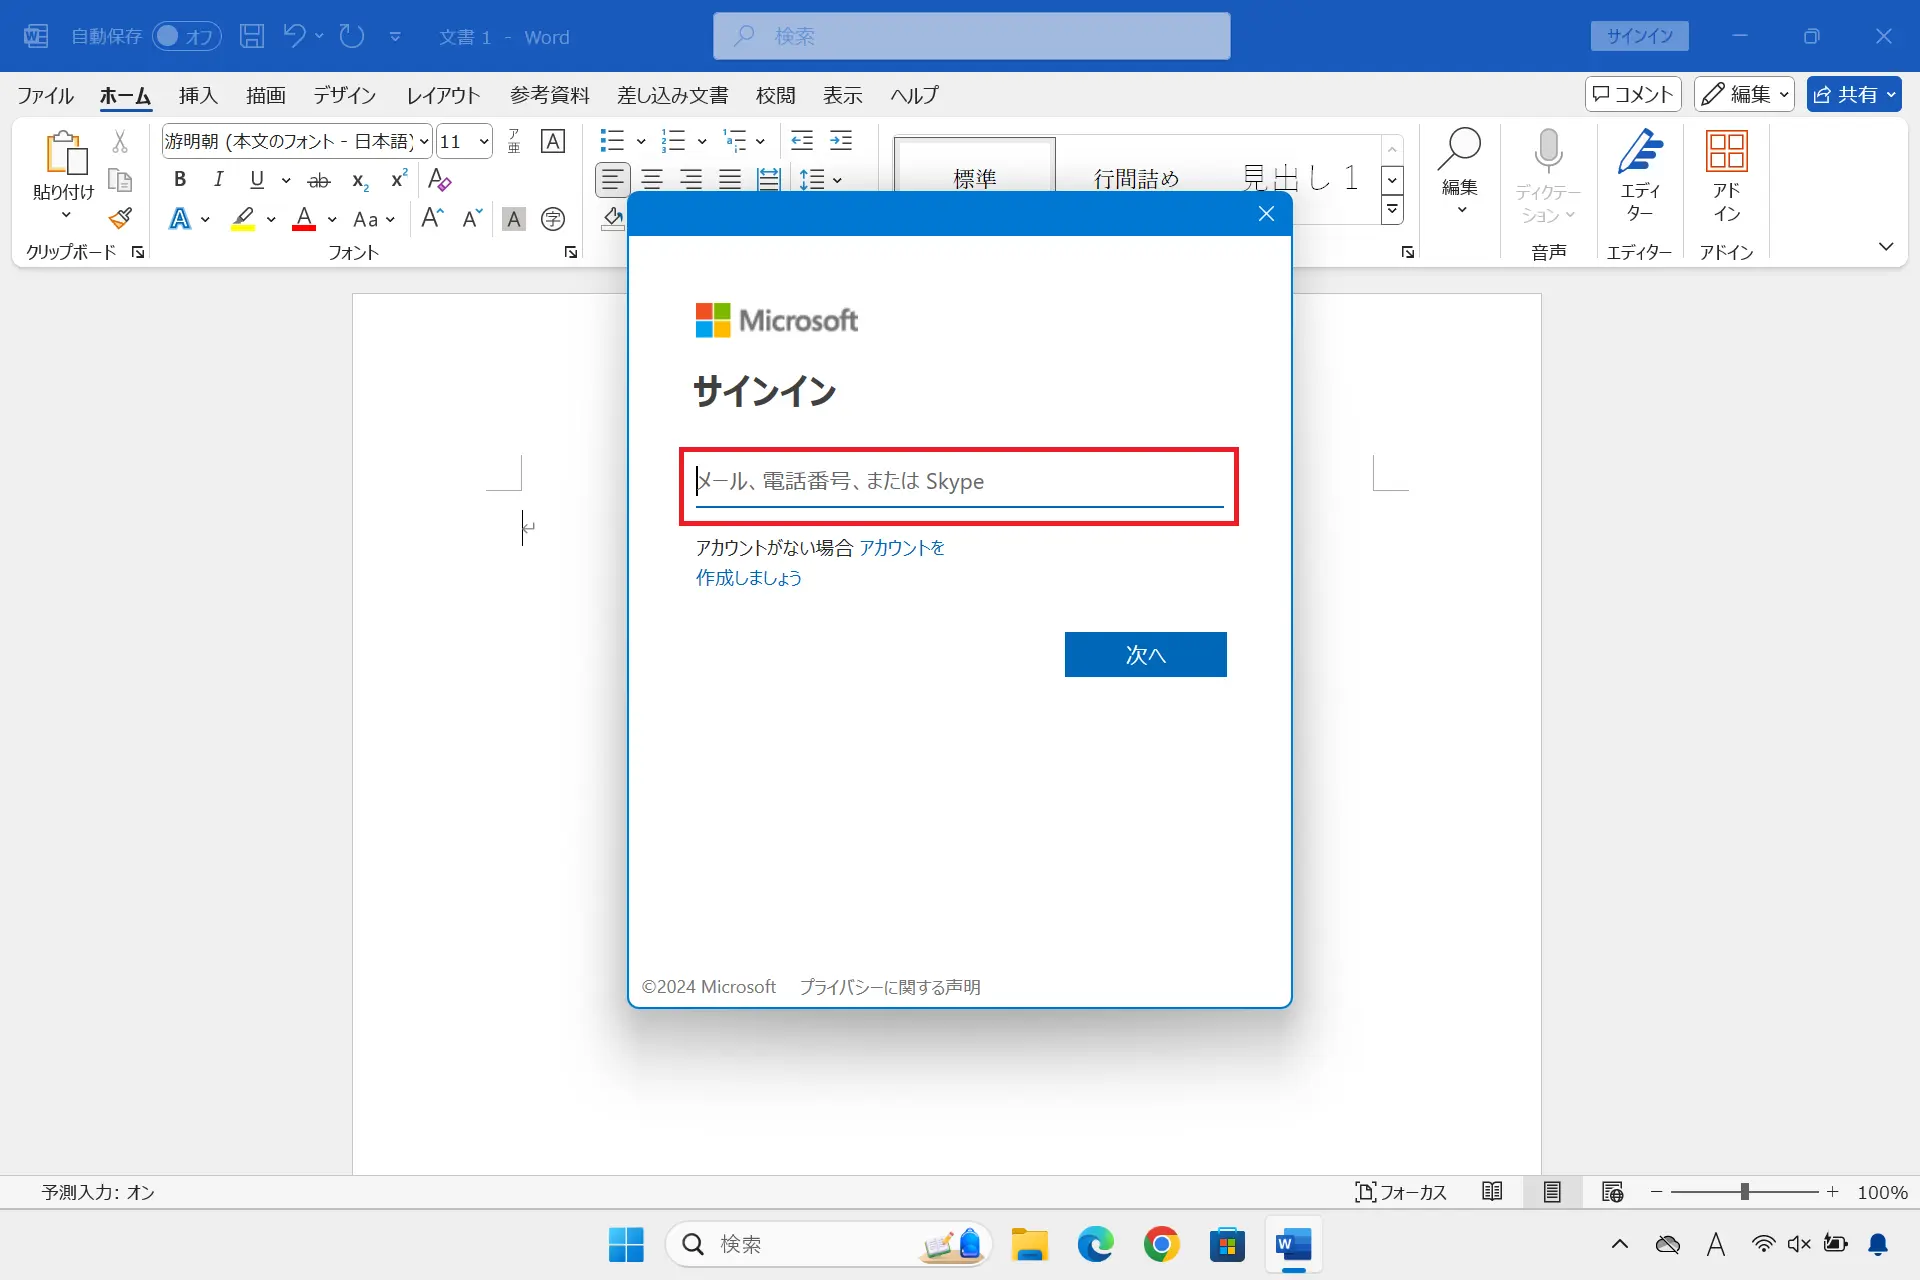The width and height of the screenshot is (1920, 1280).
Task: Open the font name dropdown
Action: 424,141
